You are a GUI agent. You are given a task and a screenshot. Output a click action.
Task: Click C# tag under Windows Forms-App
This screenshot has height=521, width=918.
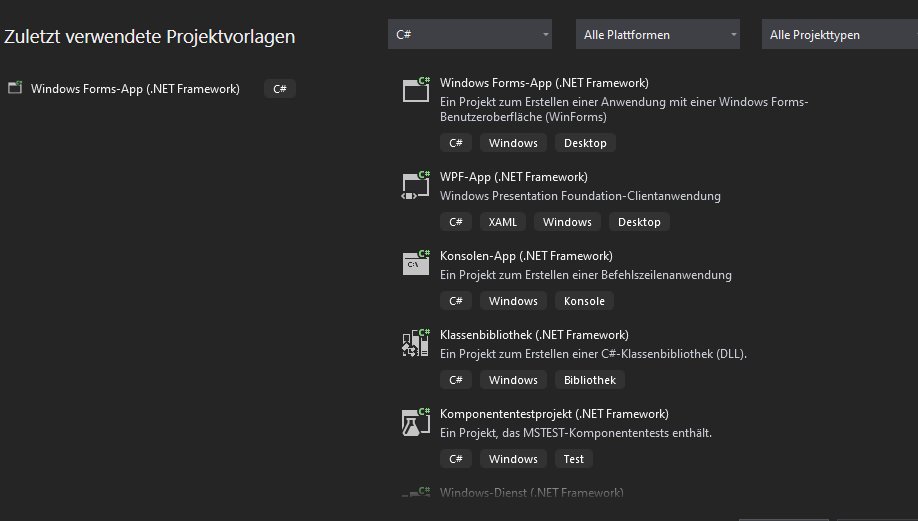[455, 143]
